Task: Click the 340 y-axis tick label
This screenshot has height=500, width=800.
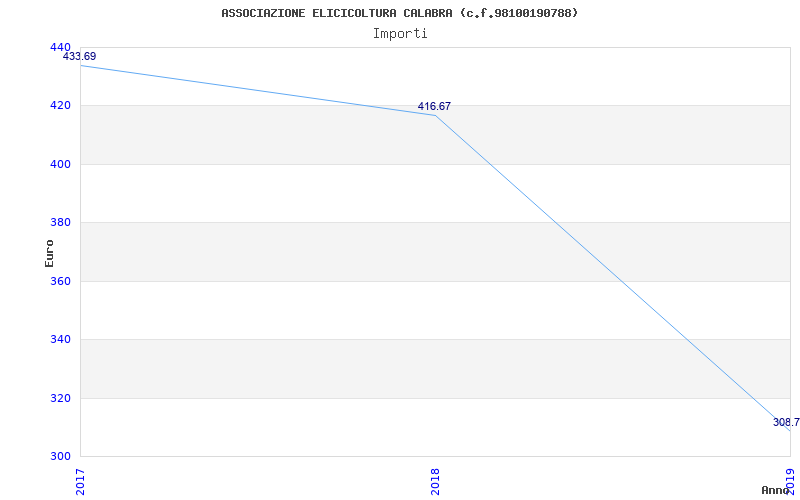Action: point(60,339)
